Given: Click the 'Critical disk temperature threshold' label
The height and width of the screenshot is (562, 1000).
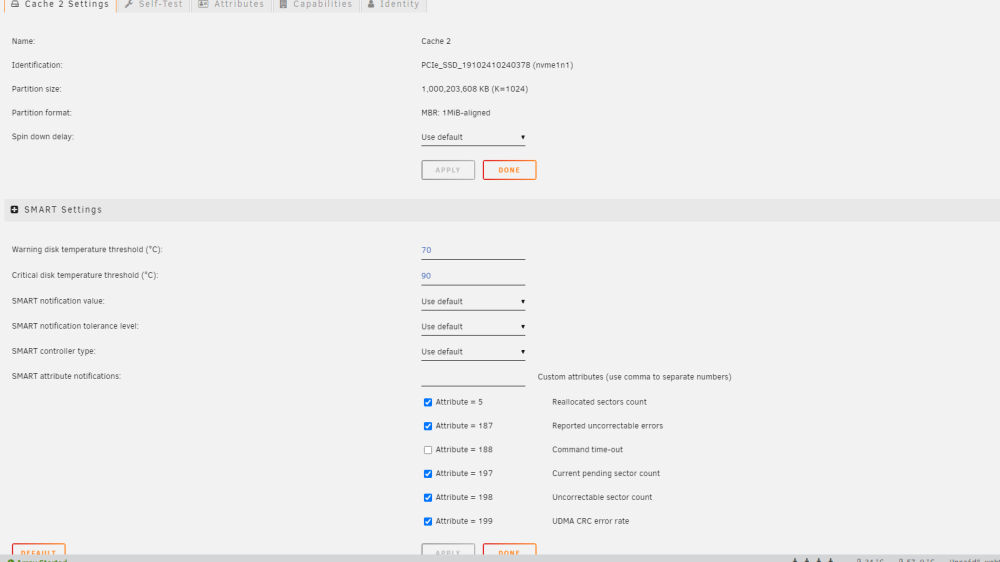Looking at the screenshot, I should 85,275.
